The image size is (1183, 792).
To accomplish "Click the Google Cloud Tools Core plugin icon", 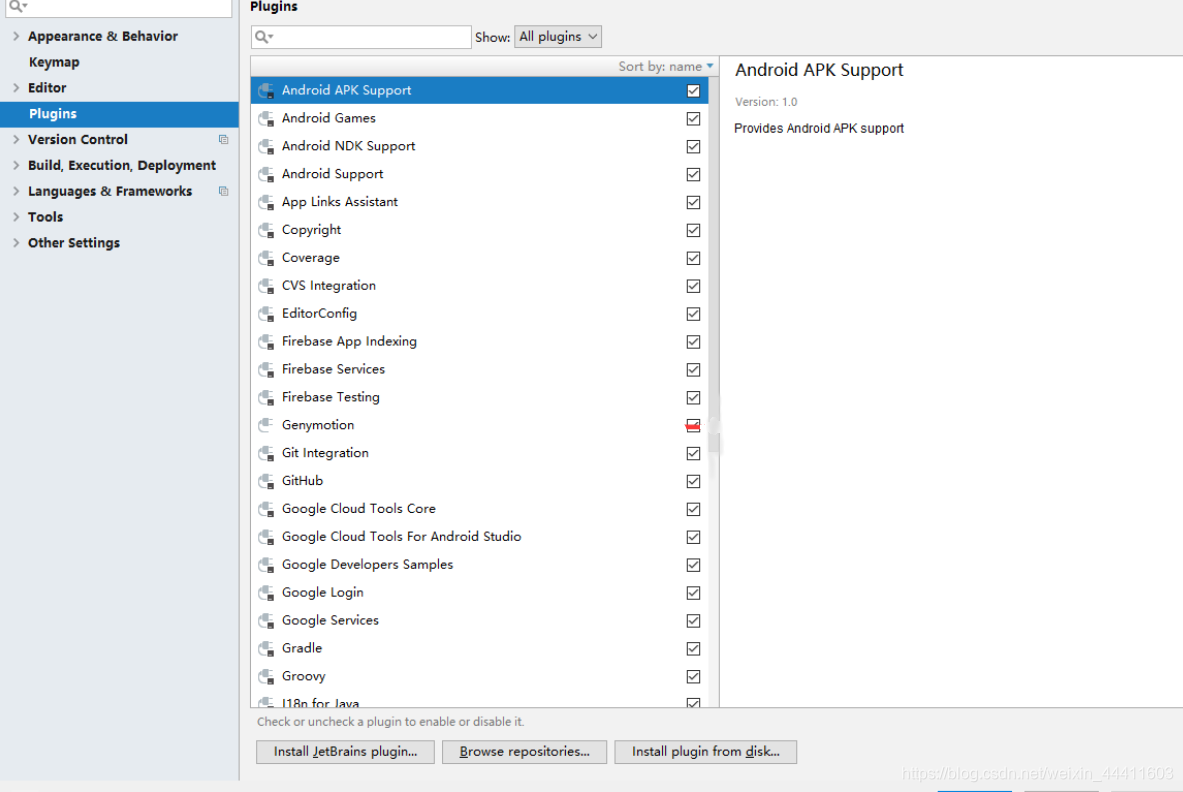I will pyautogui.click(x=266, y=509).
